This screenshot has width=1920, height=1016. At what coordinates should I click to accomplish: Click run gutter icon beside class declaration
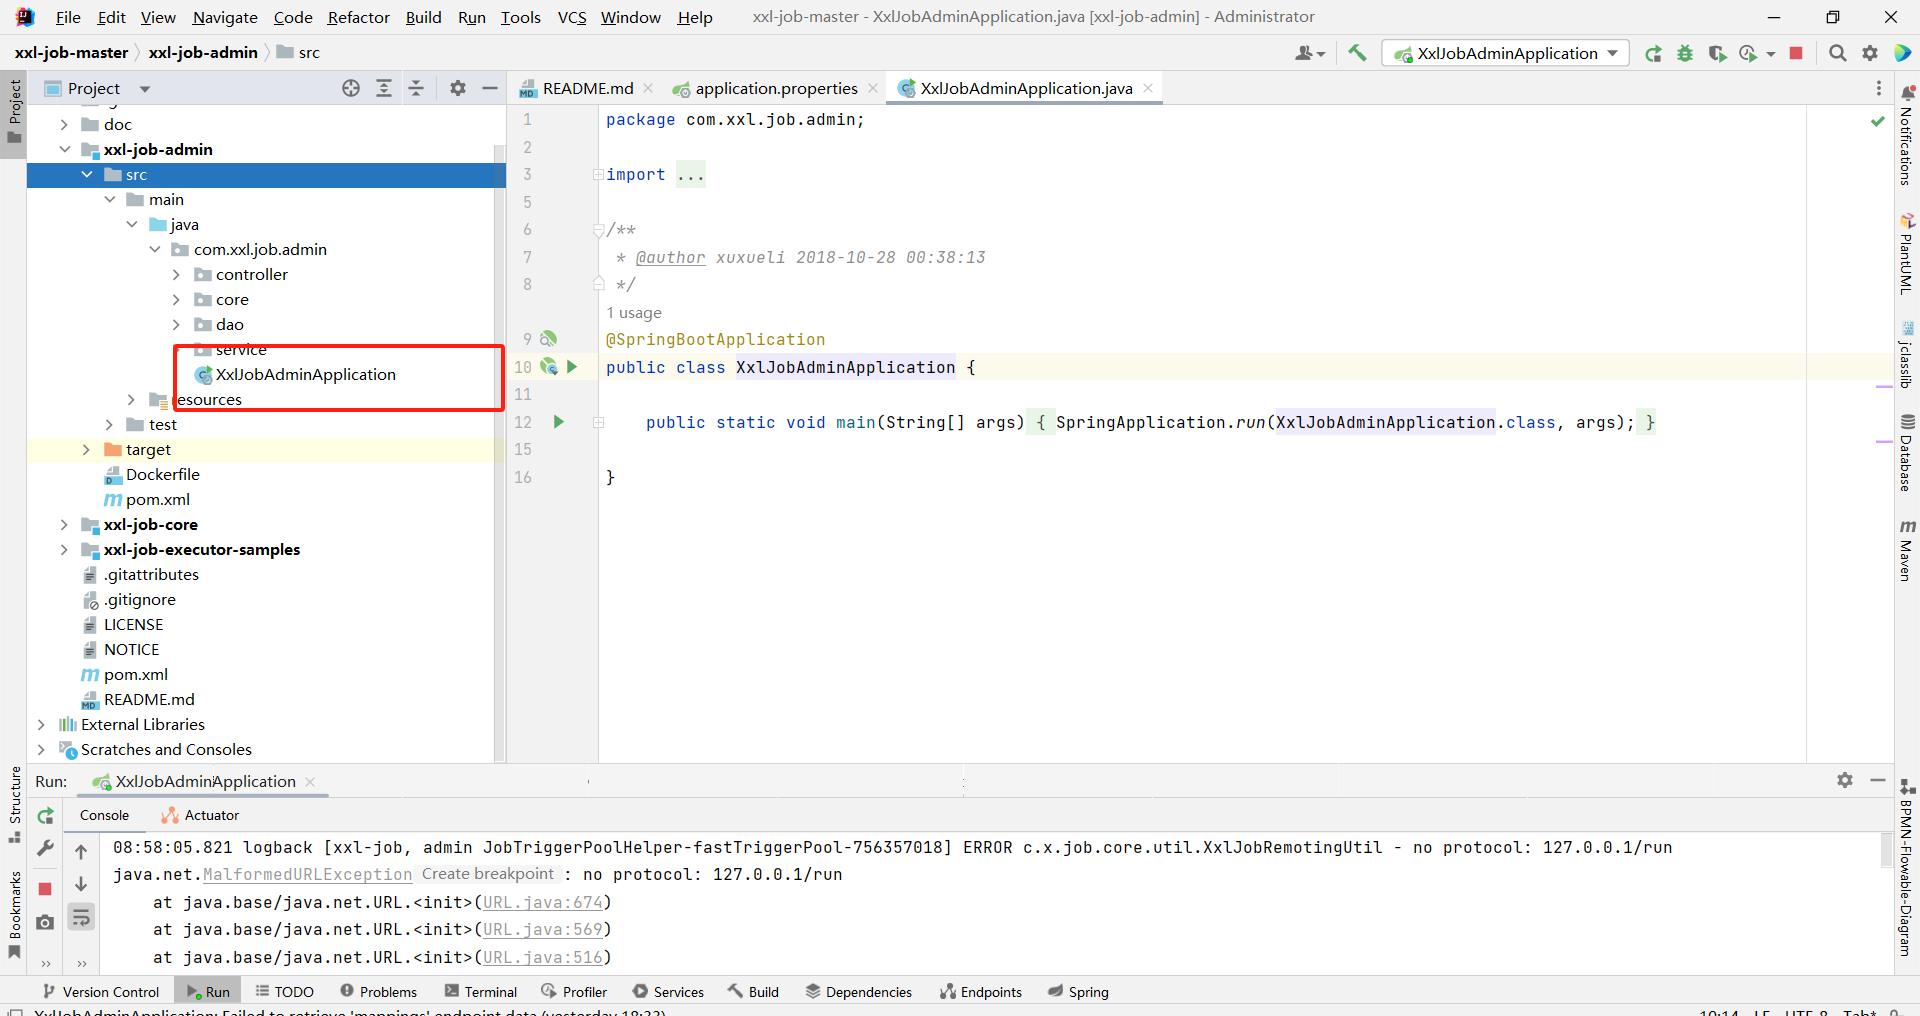(572, 367)
